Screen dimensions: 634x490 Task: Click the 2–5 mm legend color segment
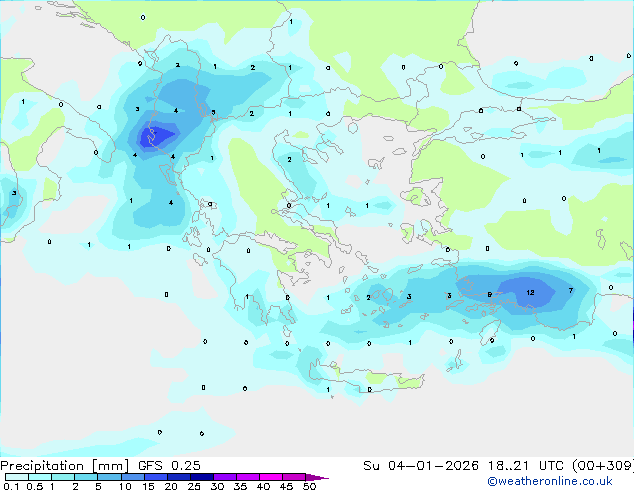point(86,477)
